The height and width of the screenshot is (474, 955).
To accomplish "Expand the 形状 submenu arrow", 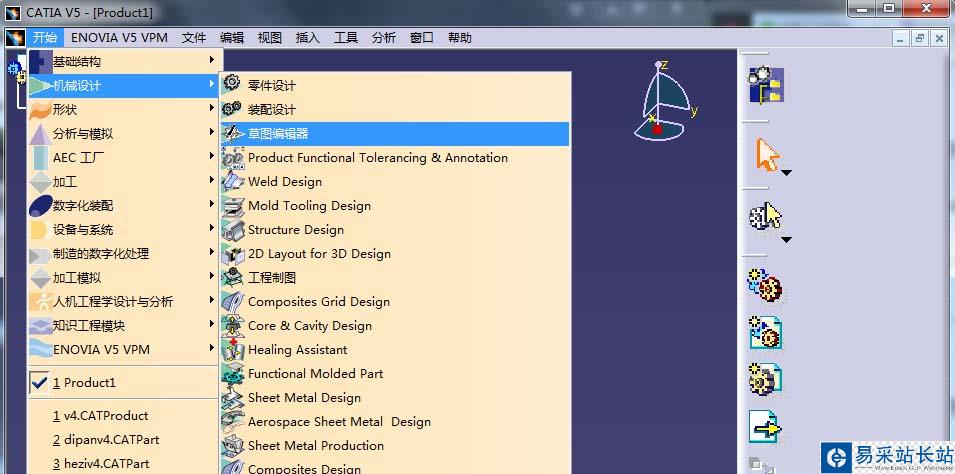I will pyautogui.click(x=211, y=108).
